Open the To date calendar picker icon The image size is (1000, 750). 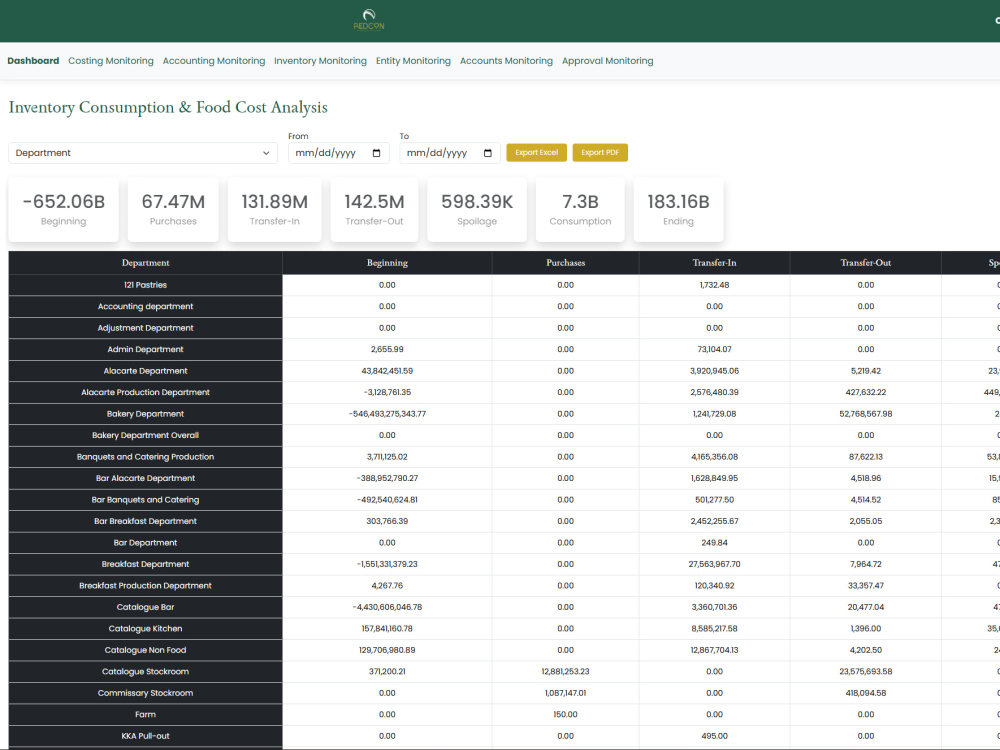(488, 153)
